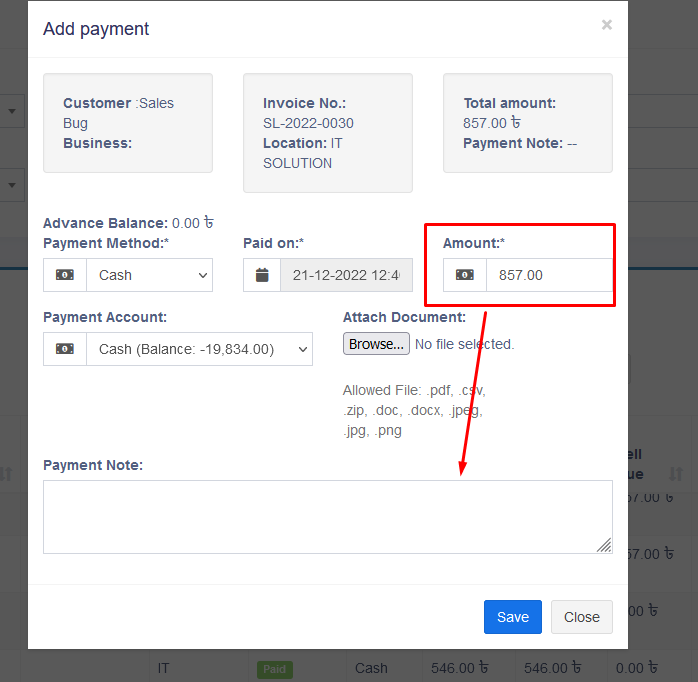
Task: Click the green Paid status badge
Action: tap(275, 669)
